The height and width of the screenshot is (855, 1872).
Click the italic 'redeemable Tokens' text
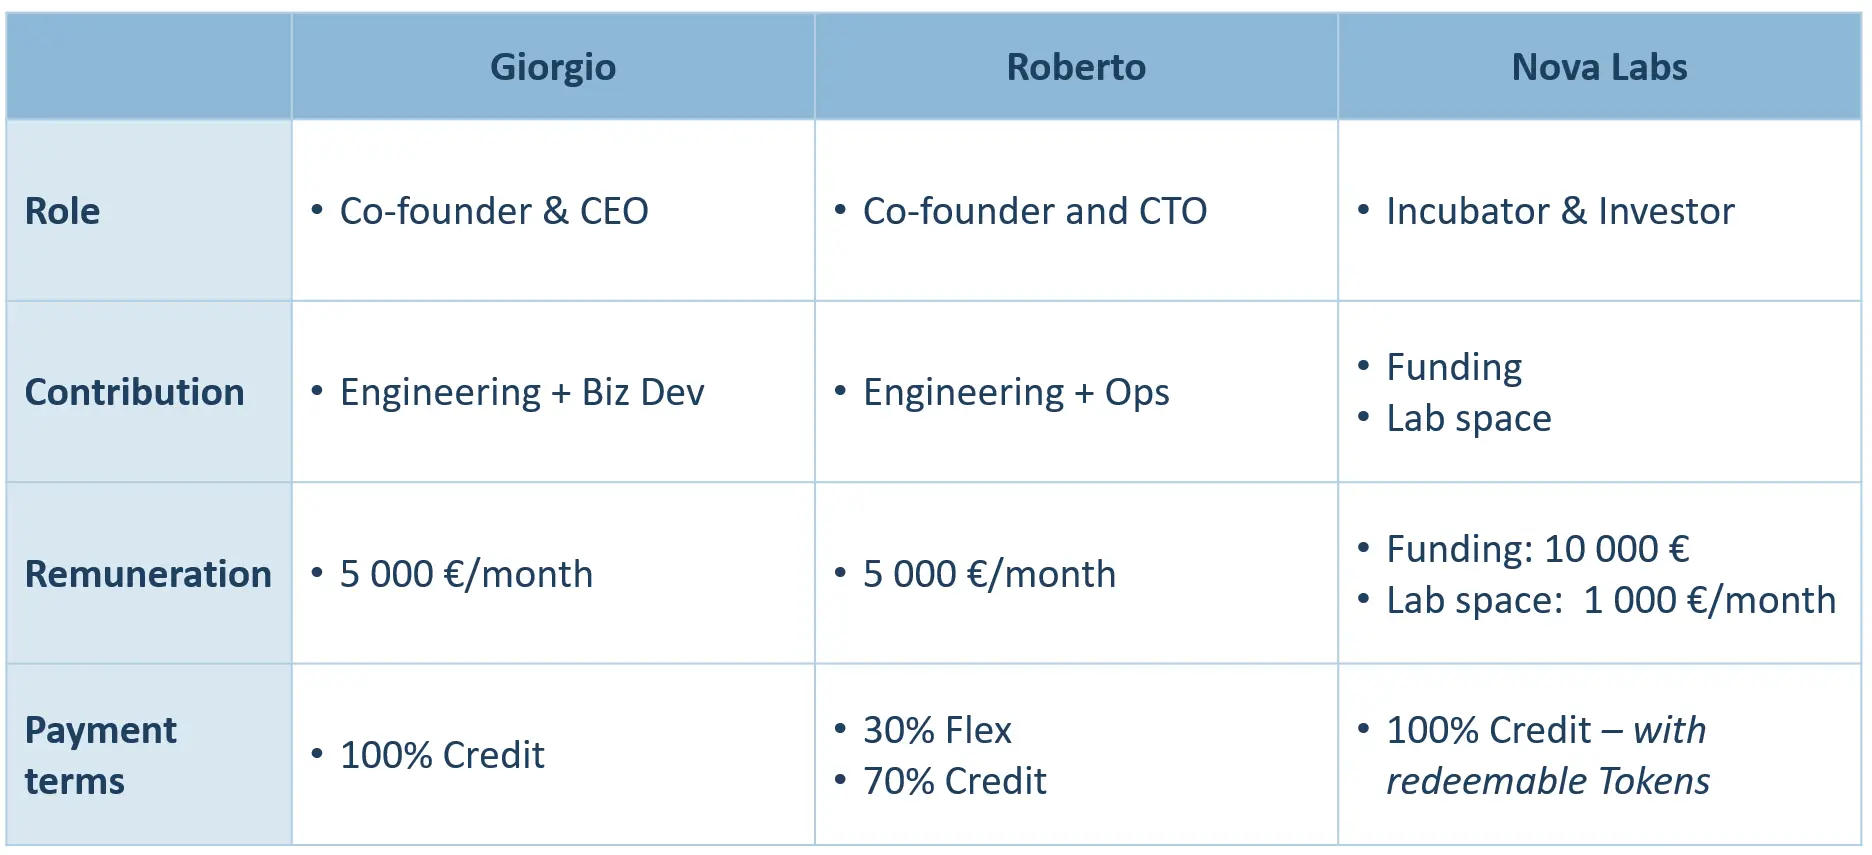(1548, 781)
